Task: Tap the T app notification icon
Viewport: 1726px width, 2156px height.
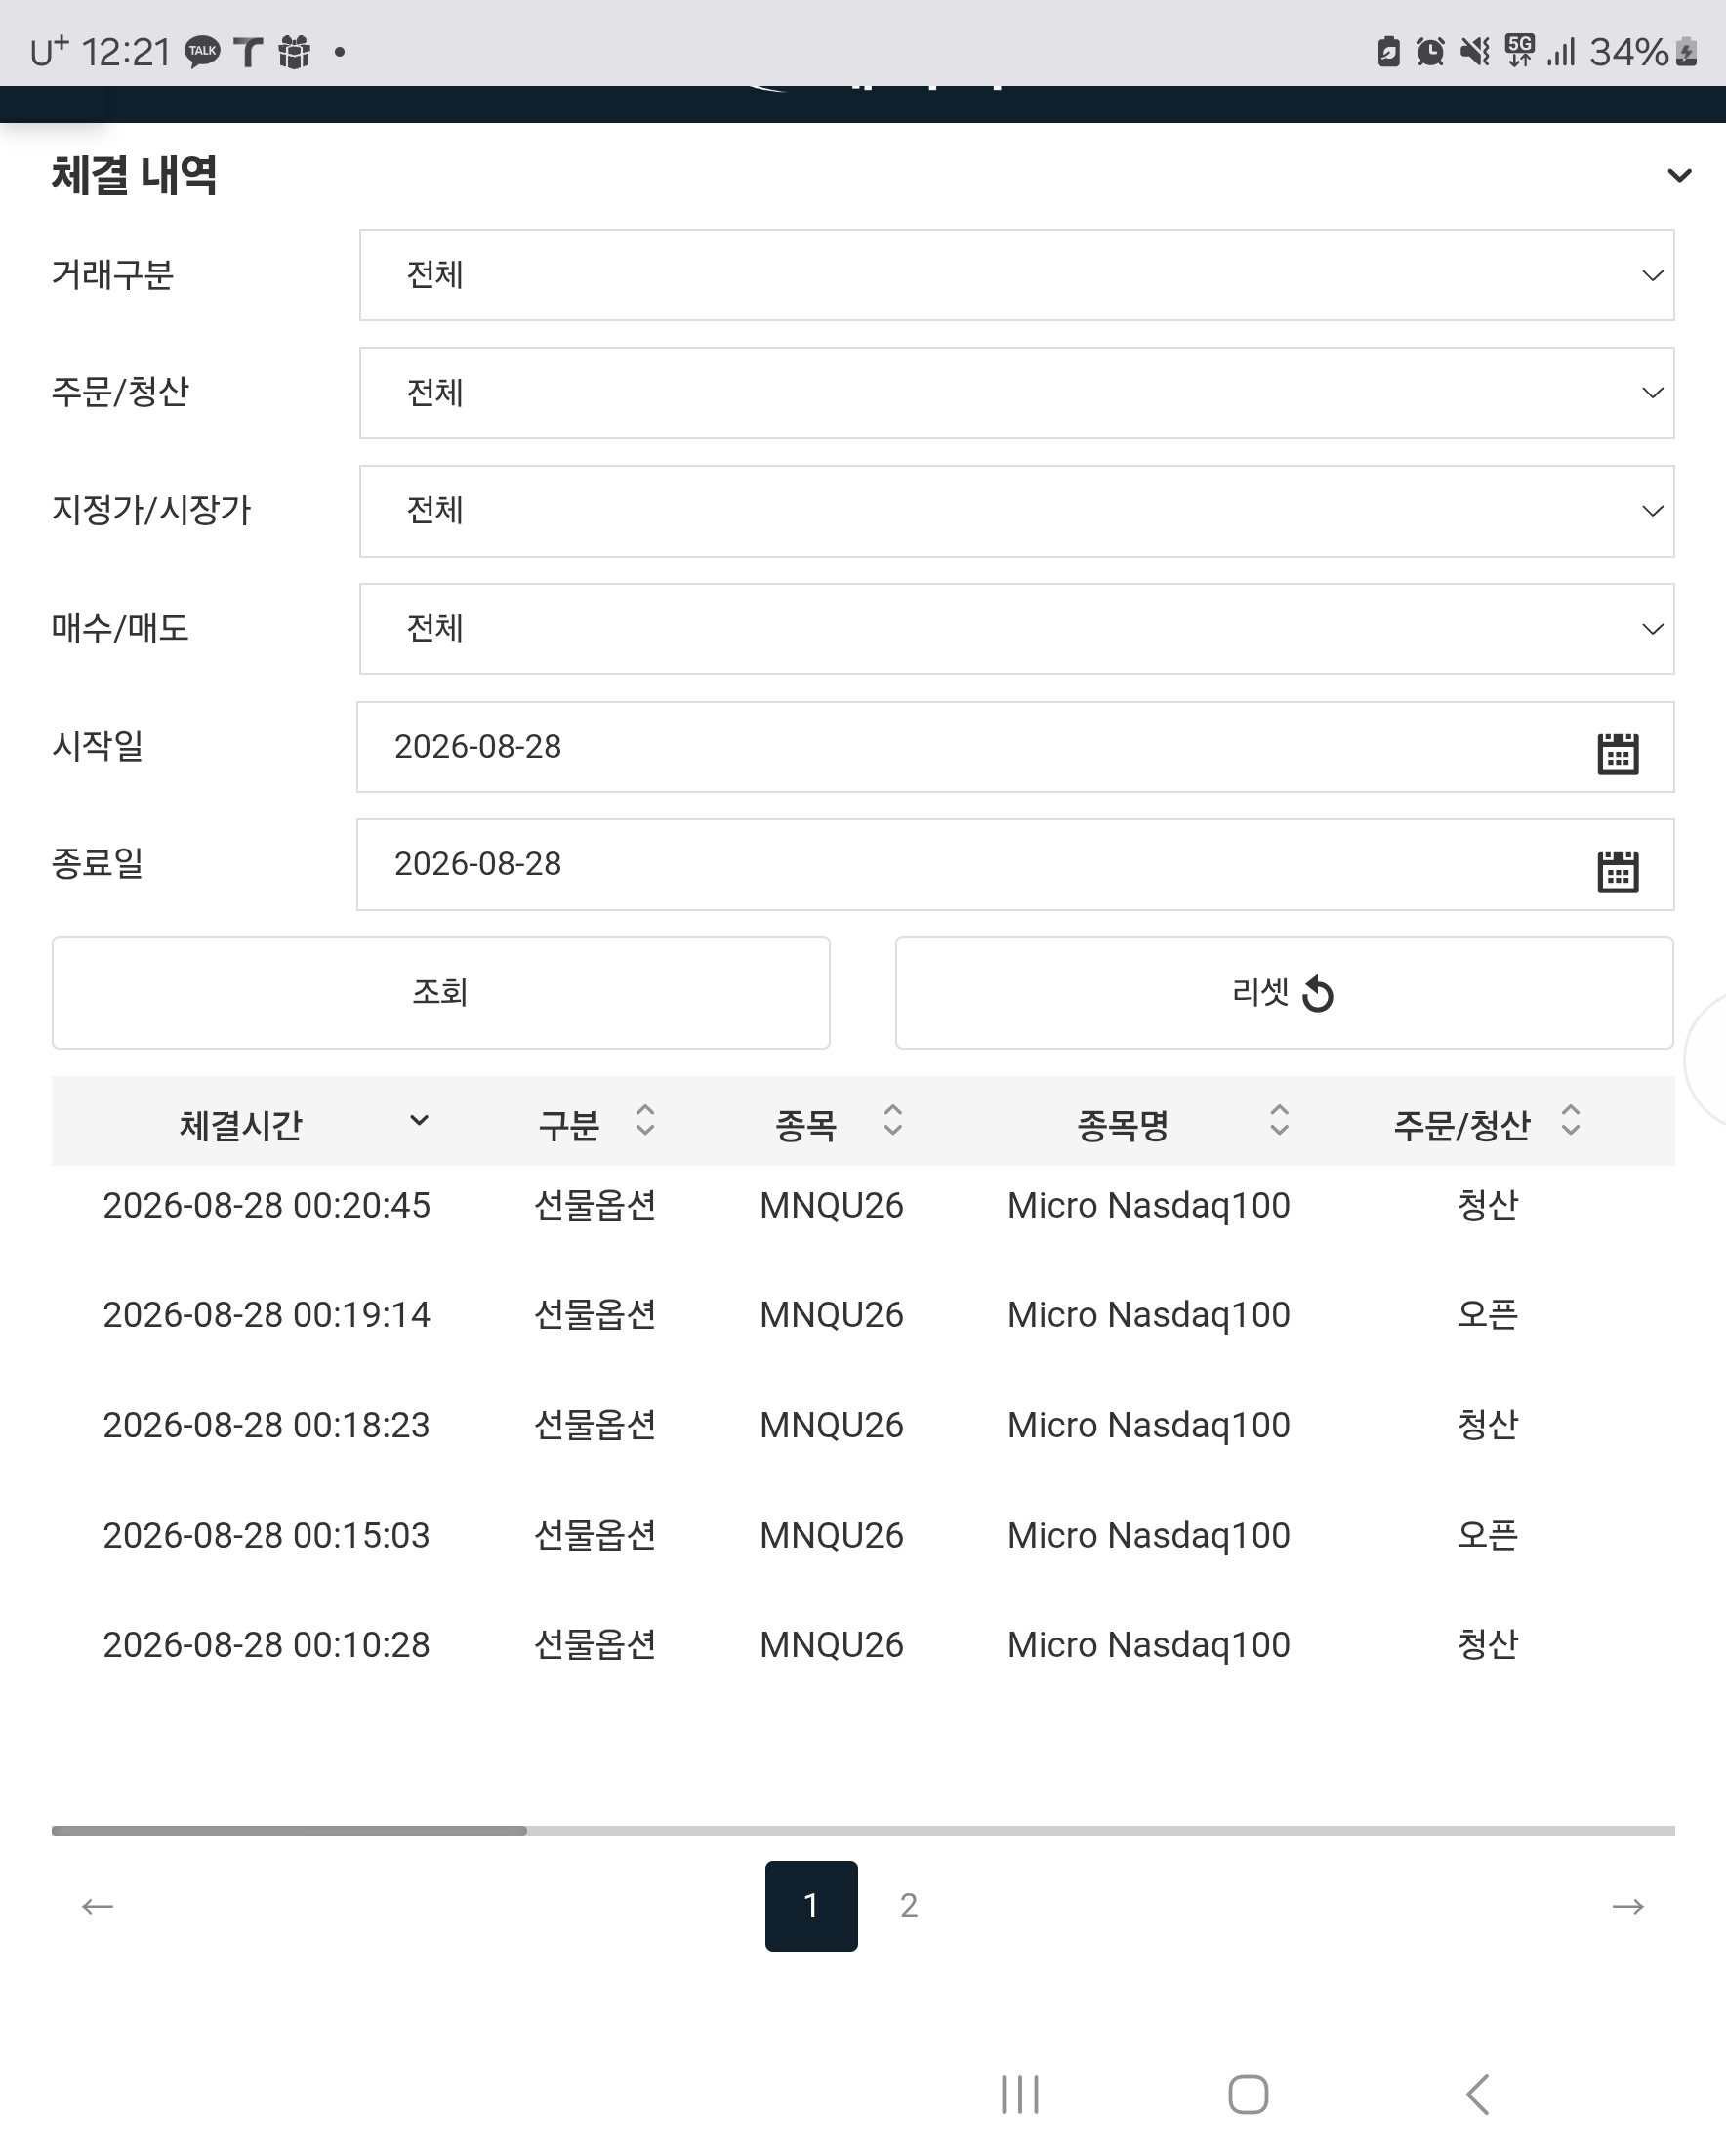Action: (248, 52)
